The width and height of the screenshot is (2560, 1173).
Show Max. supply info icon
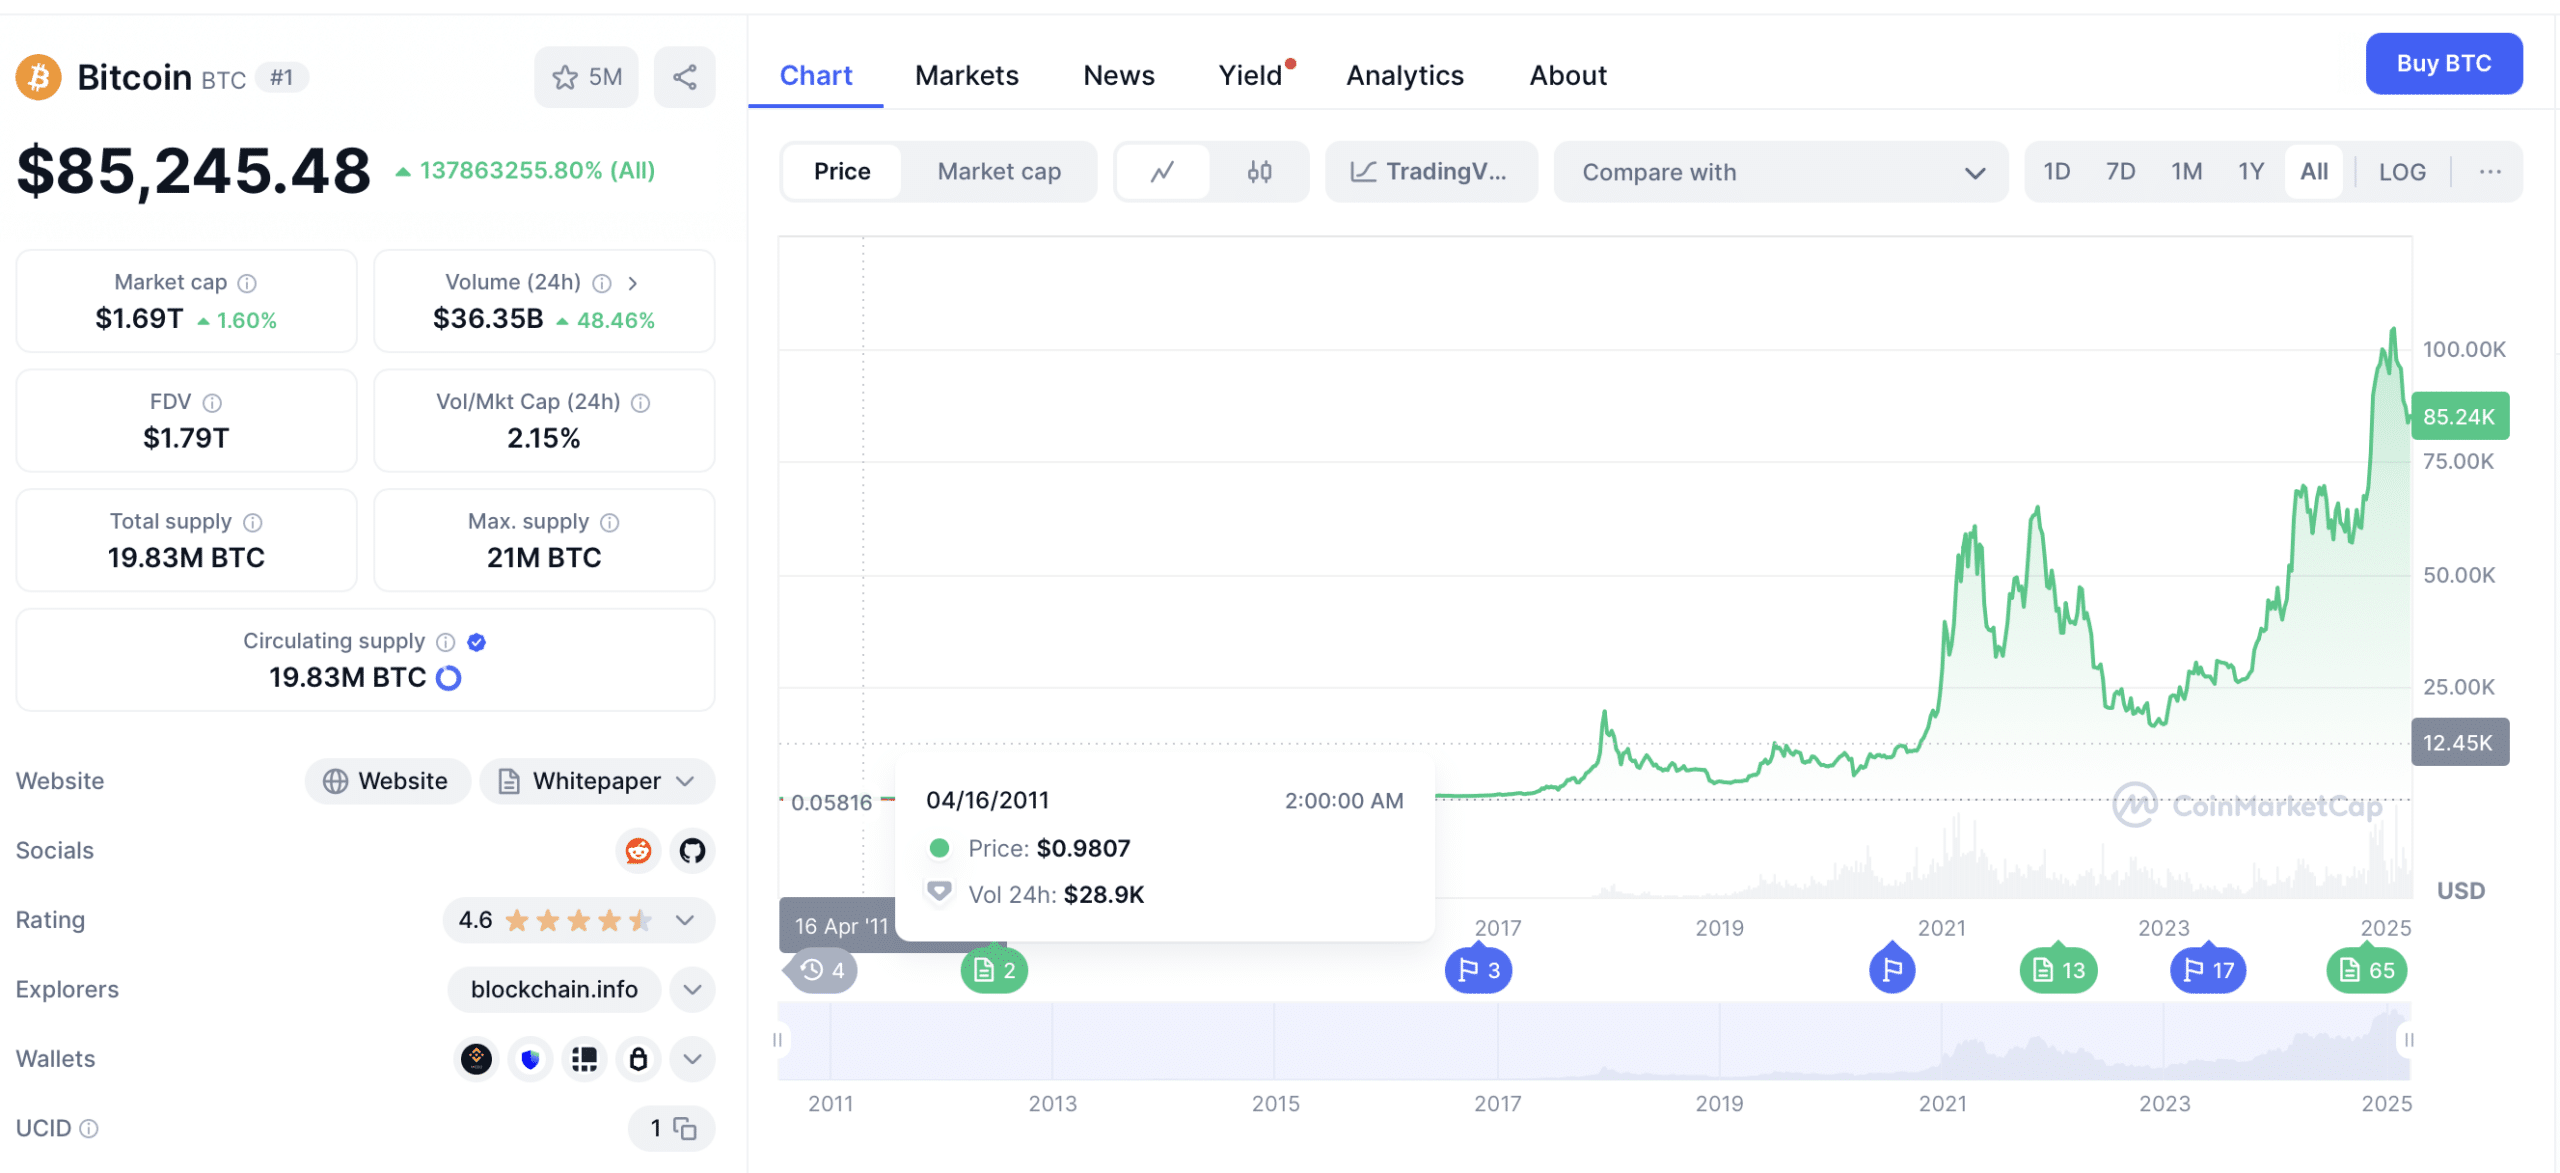[x=610, y=522]
